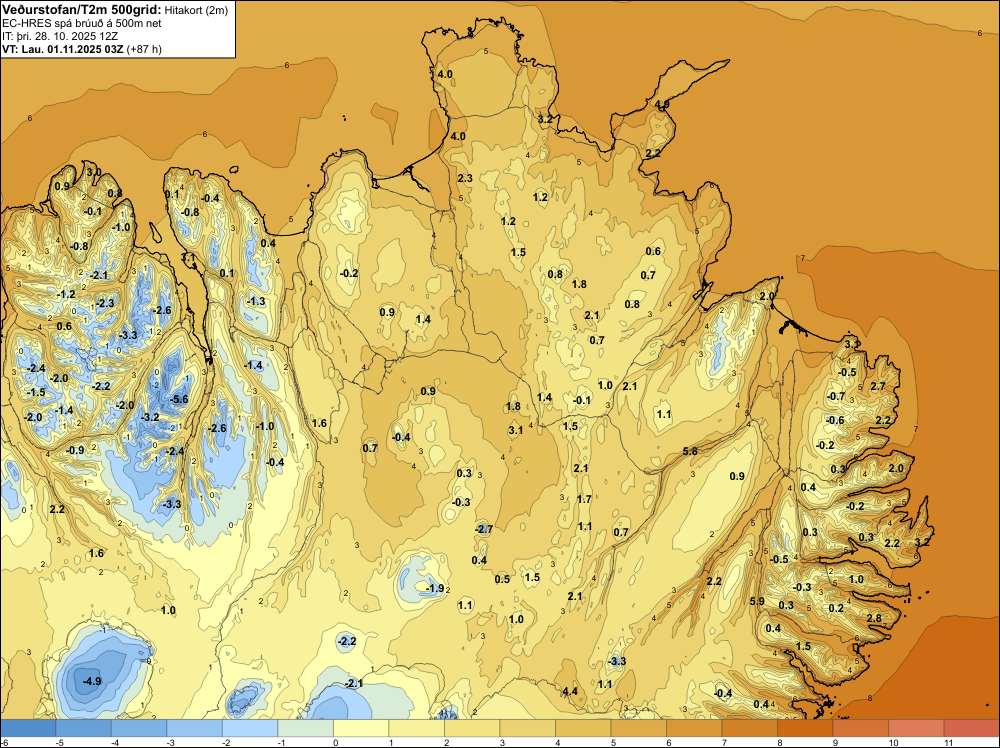
Task: Click the "4.4" temperature value
Action: click(570, 691)
